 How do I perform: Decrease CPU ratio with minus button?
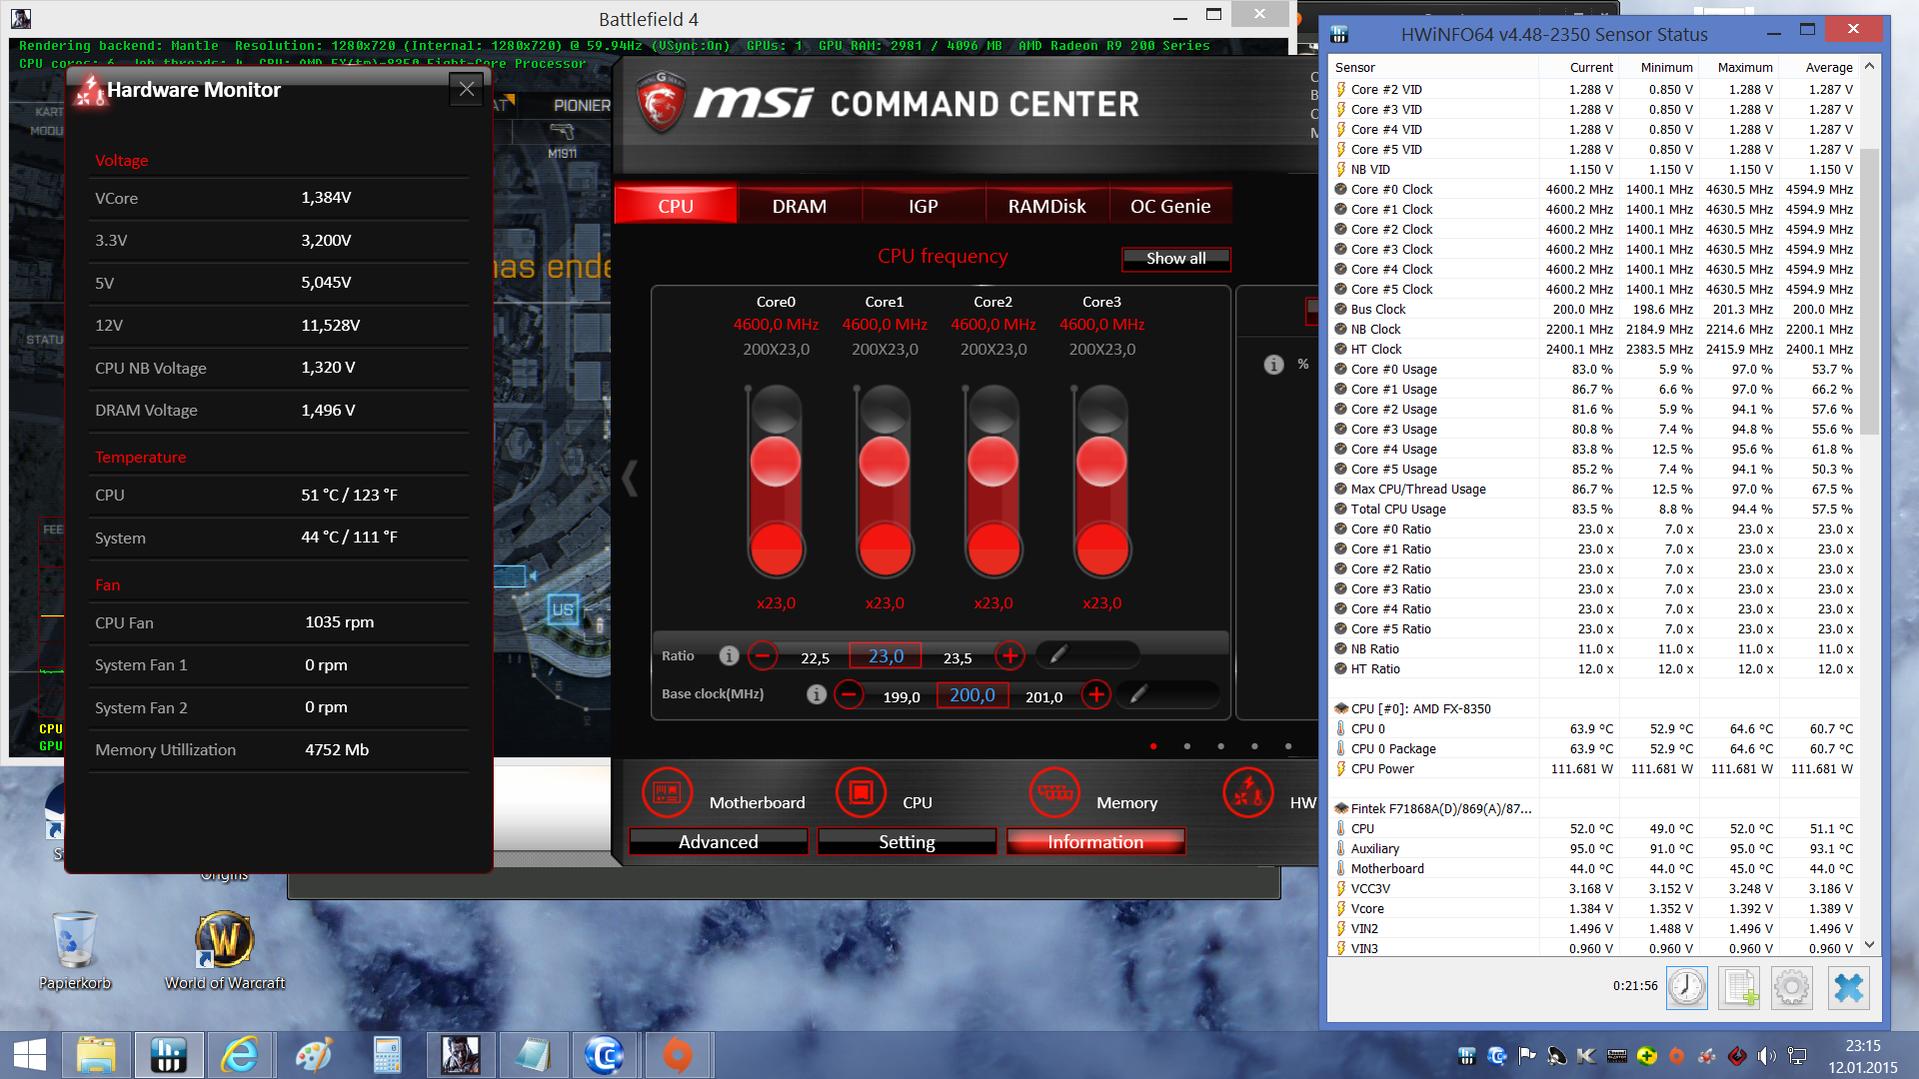pyautogui.click(x=763, y=656)
